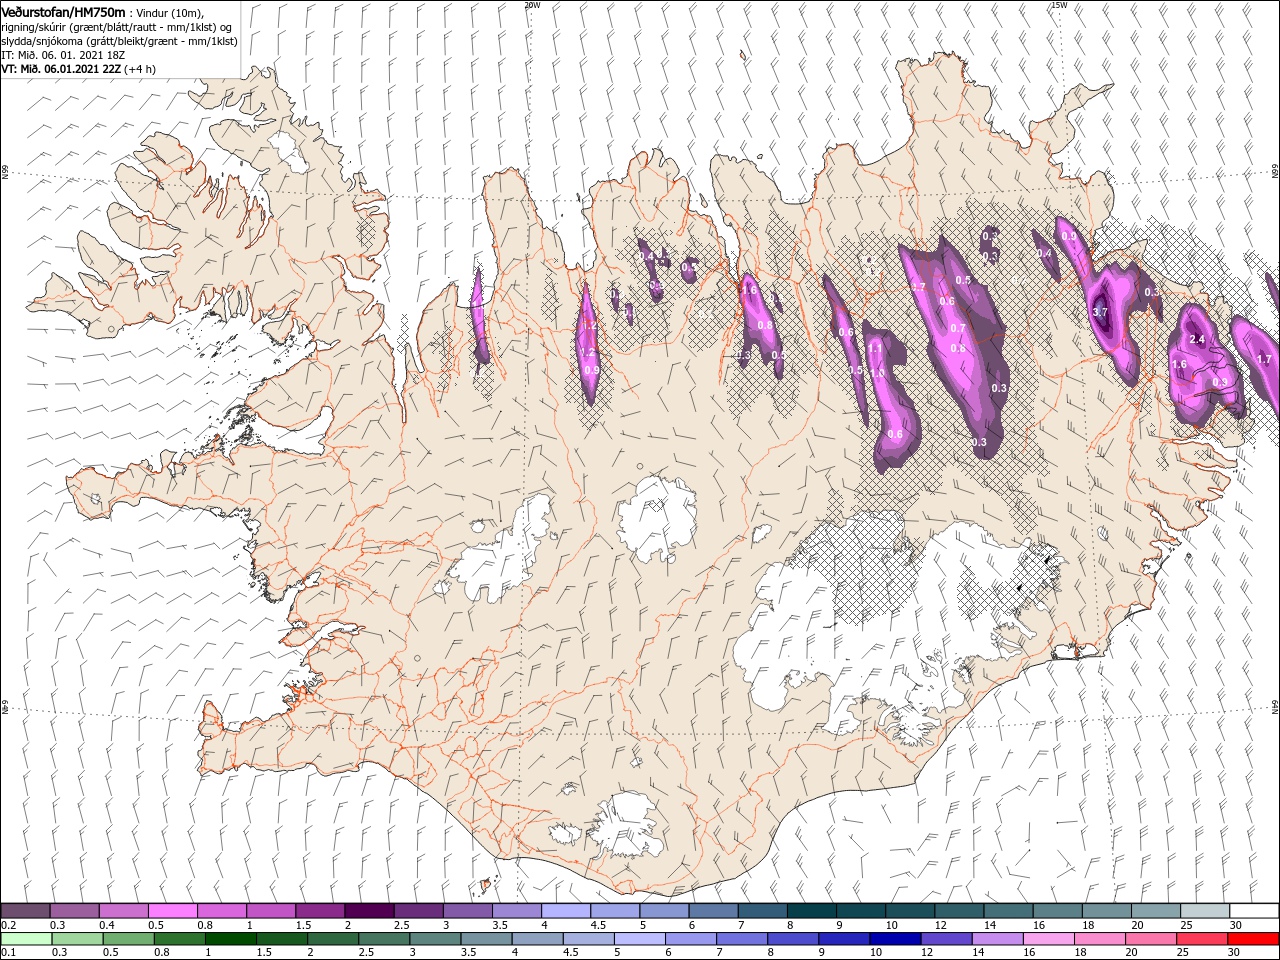
Task: Select the pink swatch labeled 16 in rain legend
Action: tap(1049, 939)
